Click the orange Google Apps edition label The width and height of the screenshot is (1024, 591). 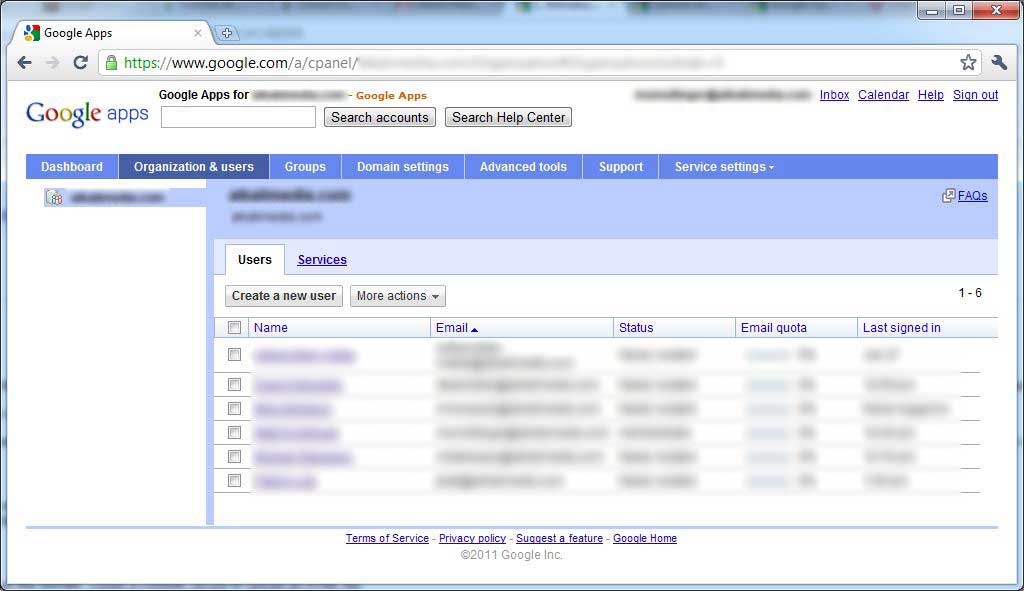pos(391,95)
